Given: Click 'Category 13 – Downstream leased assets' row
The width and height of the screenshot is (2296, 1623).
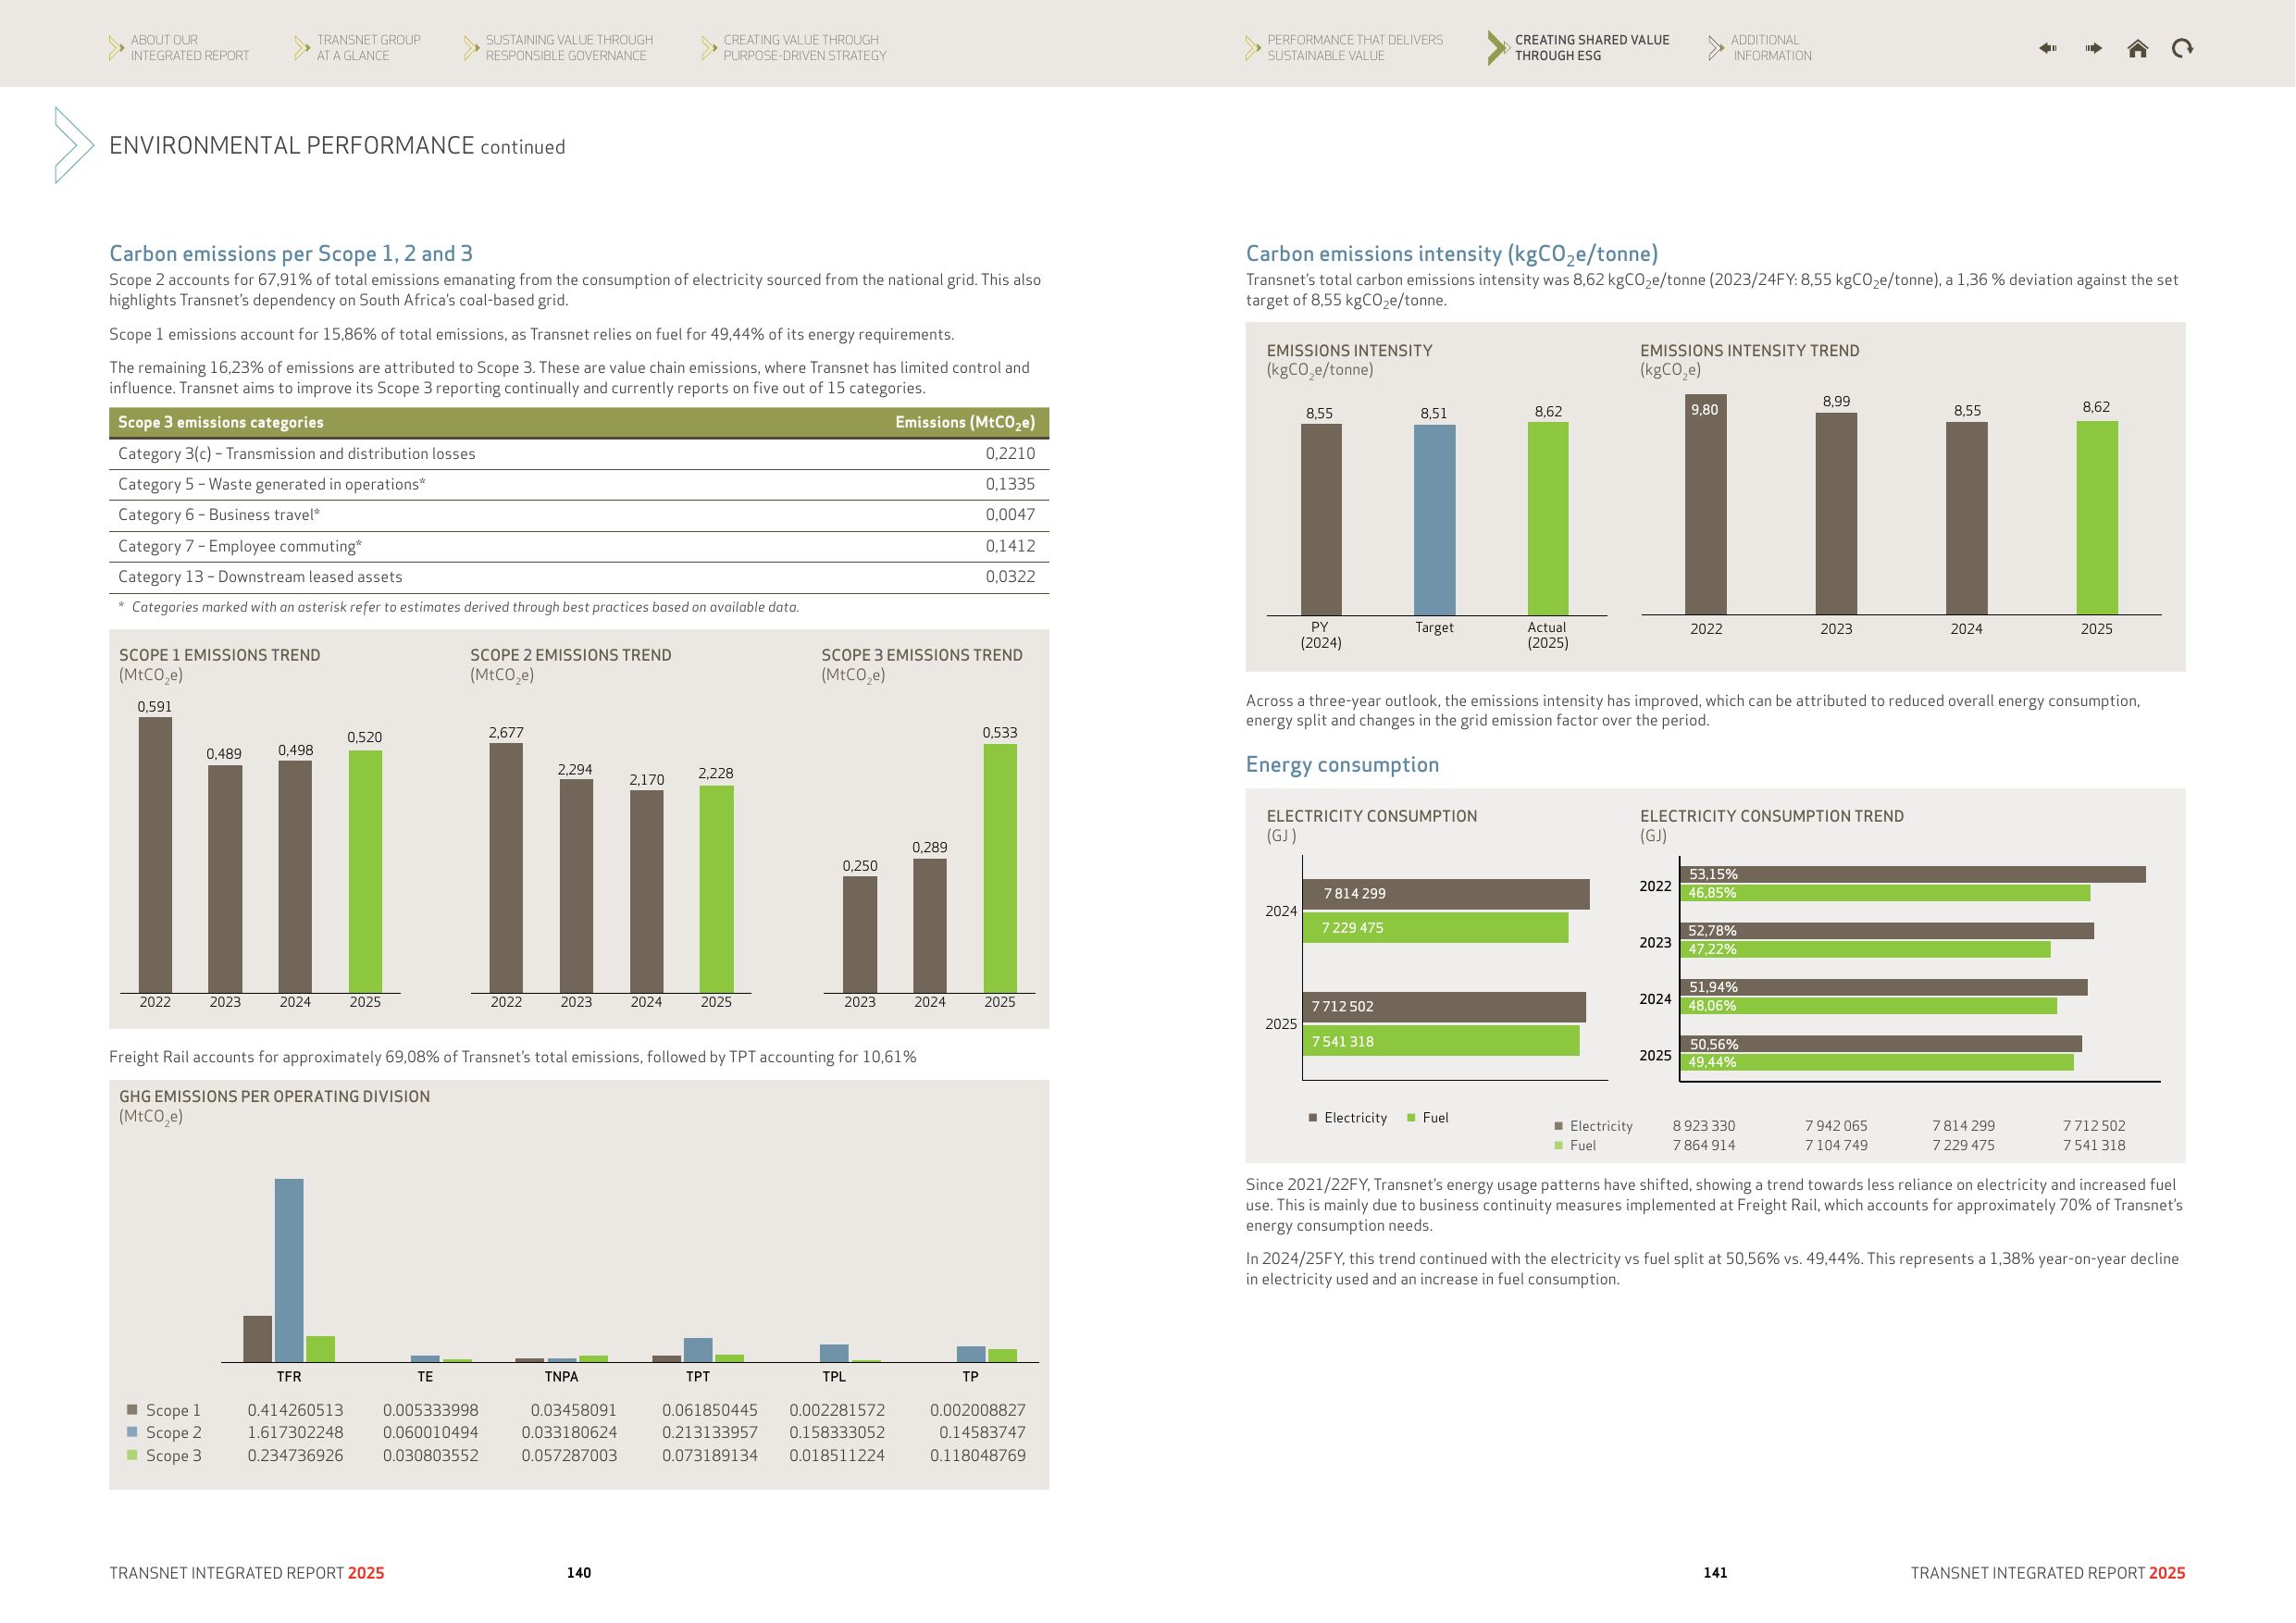Looking at the screenshot, I should coord(578,577).
